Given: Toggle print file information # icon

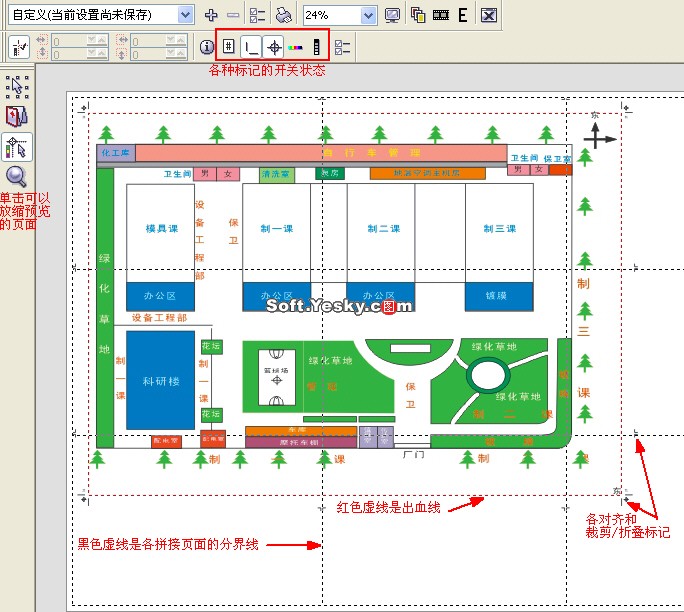Looking at the screenshot, I should pyautogui.click(x=229, y=46).
